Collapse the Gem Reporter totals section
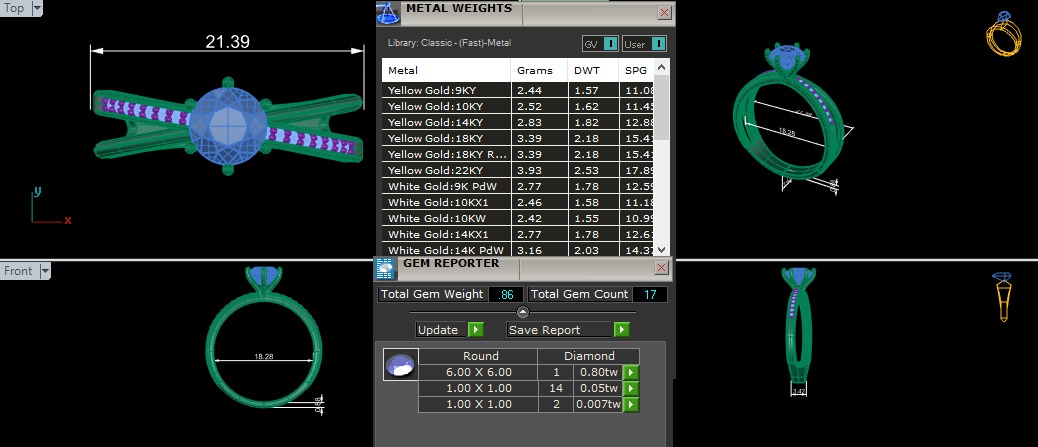Image resolution: width=1038 pixels, height=447 pixels. (523, 312)
